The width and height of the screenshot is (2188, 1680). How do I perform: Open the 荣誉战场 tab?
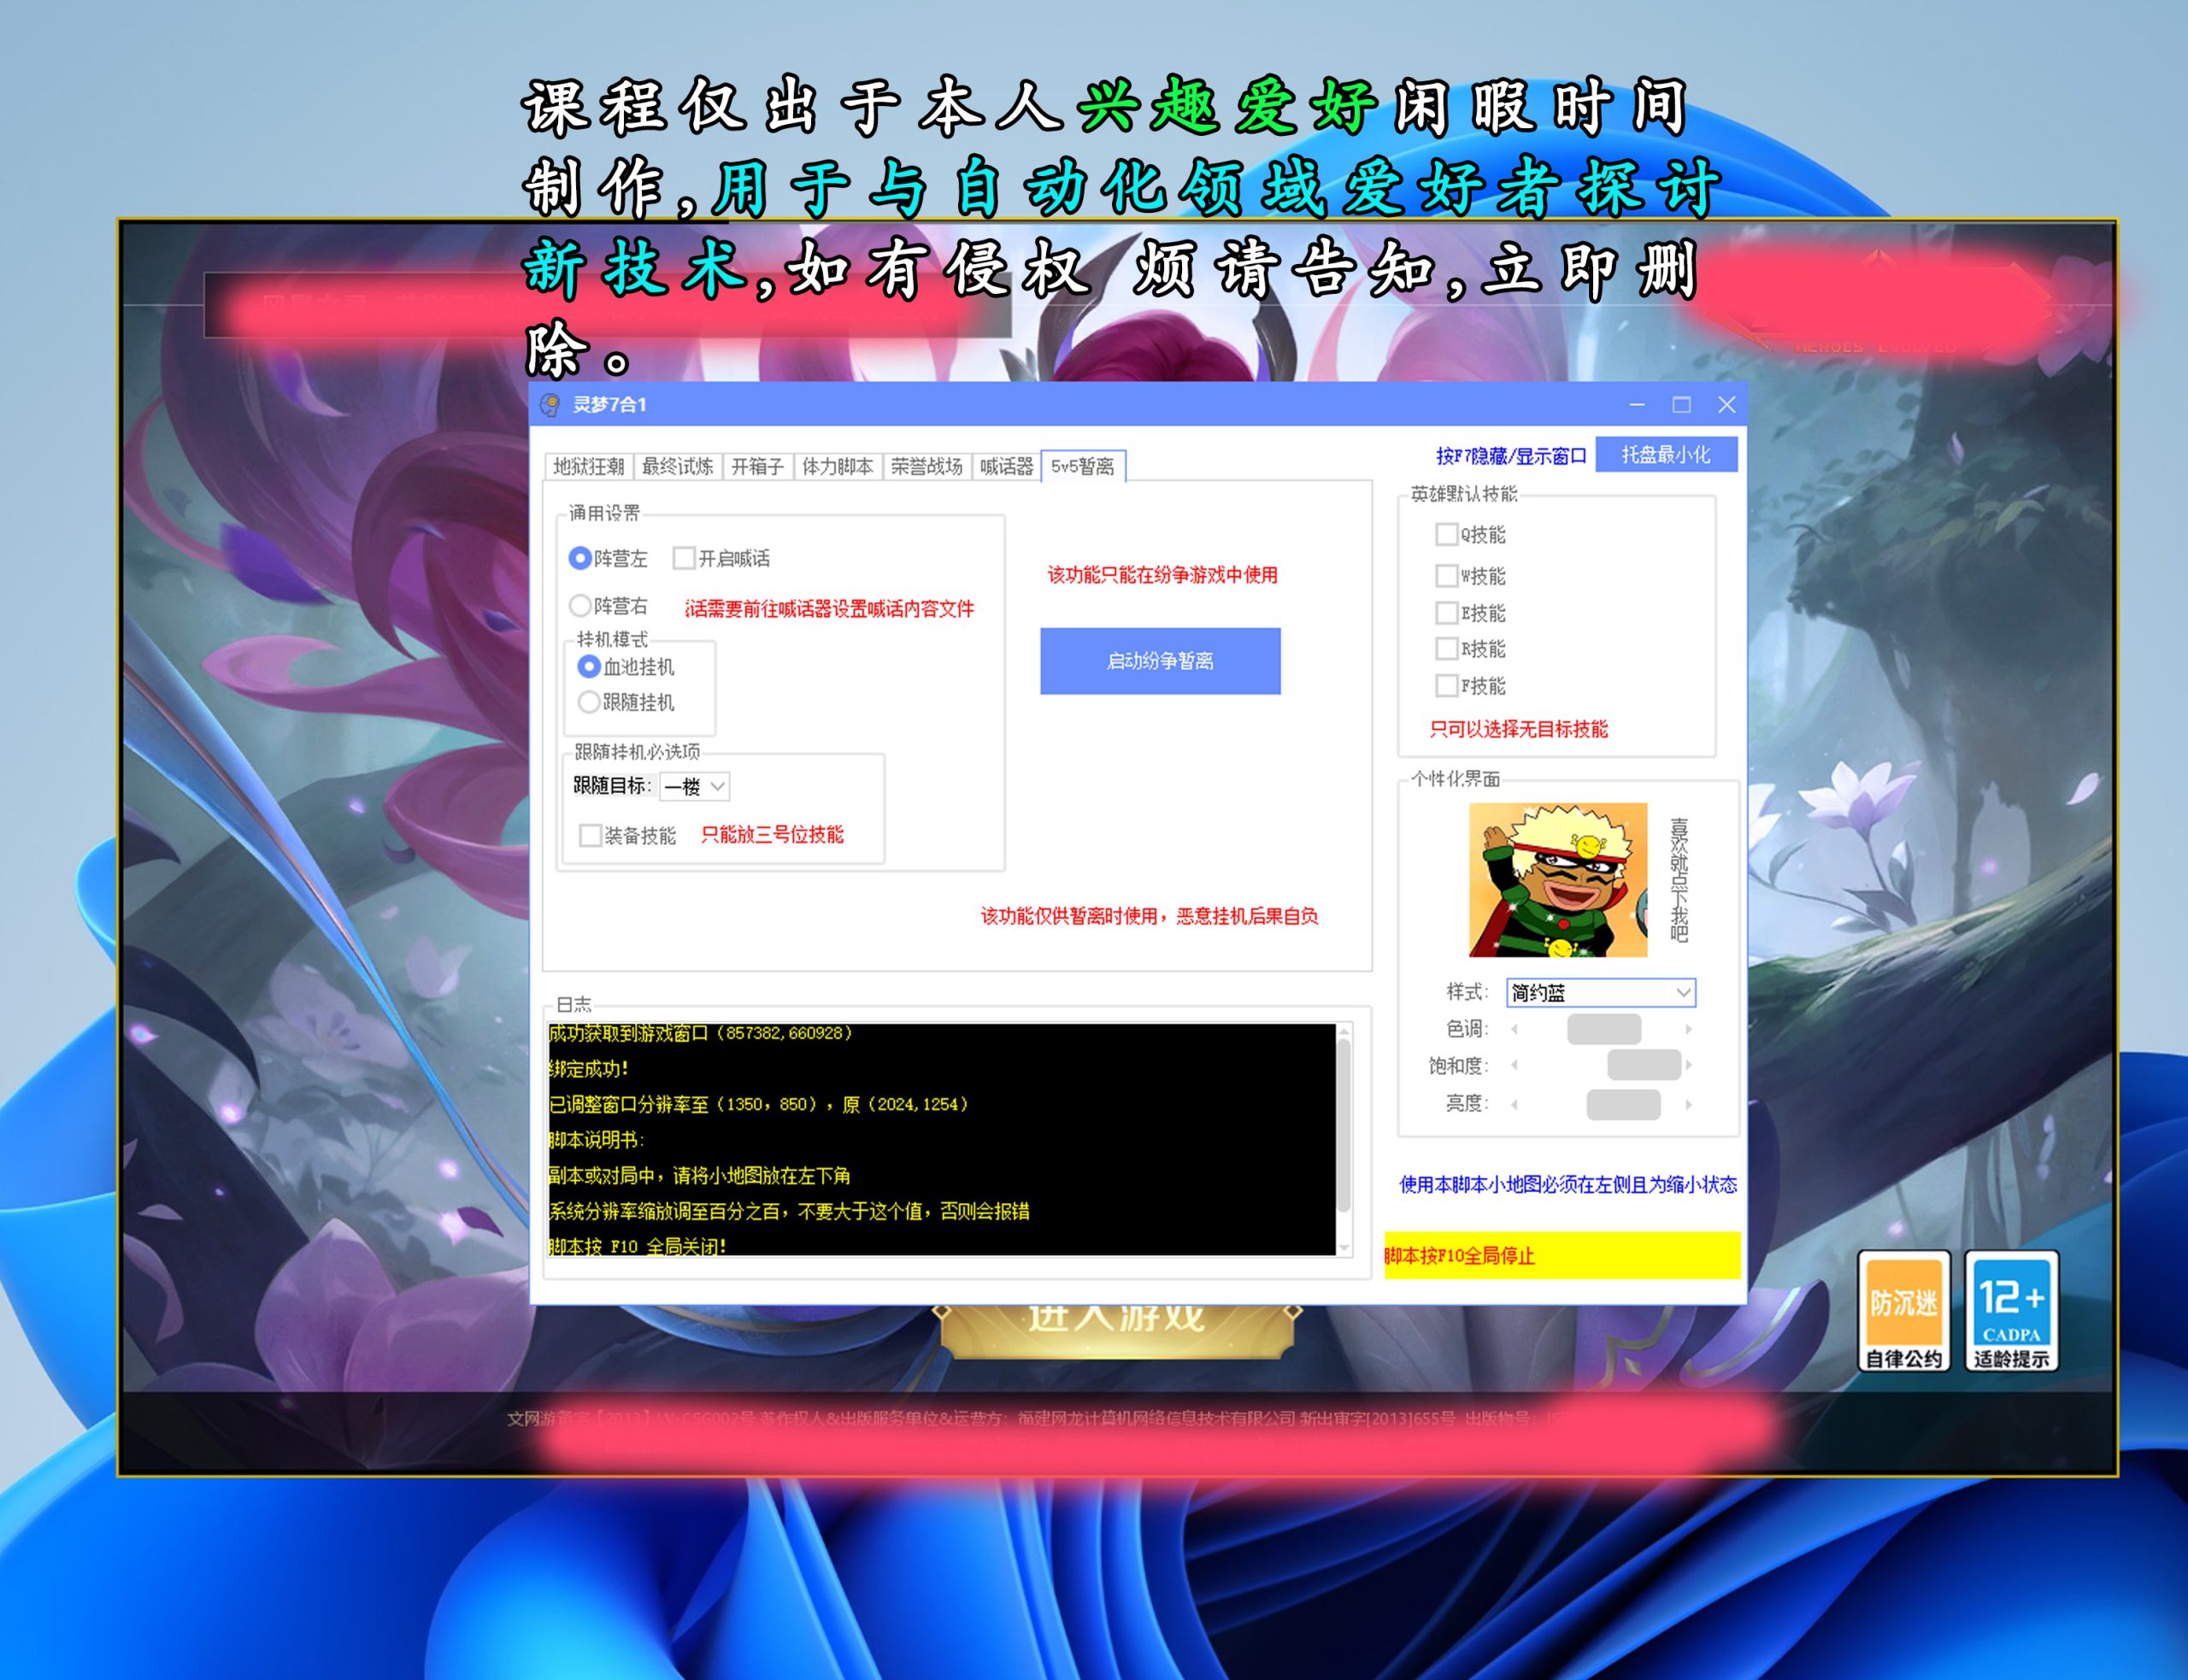tap(926, 466)
